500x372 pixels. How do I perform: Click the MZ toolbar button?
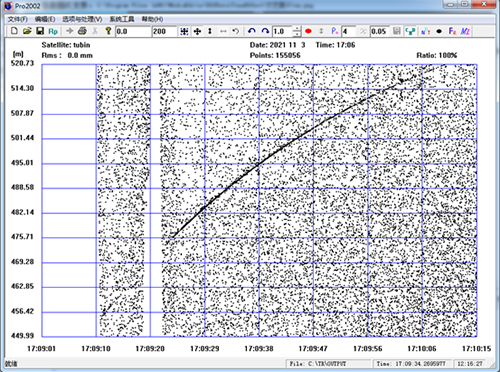tap(465, 31)
